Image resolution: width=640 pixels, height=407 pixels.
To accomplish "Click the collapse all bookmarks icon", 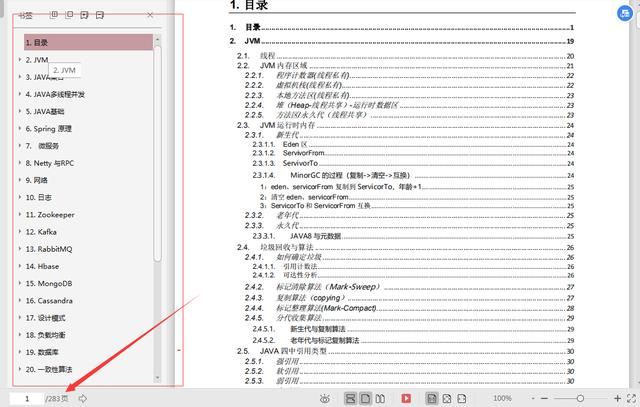I will point(69,15).
